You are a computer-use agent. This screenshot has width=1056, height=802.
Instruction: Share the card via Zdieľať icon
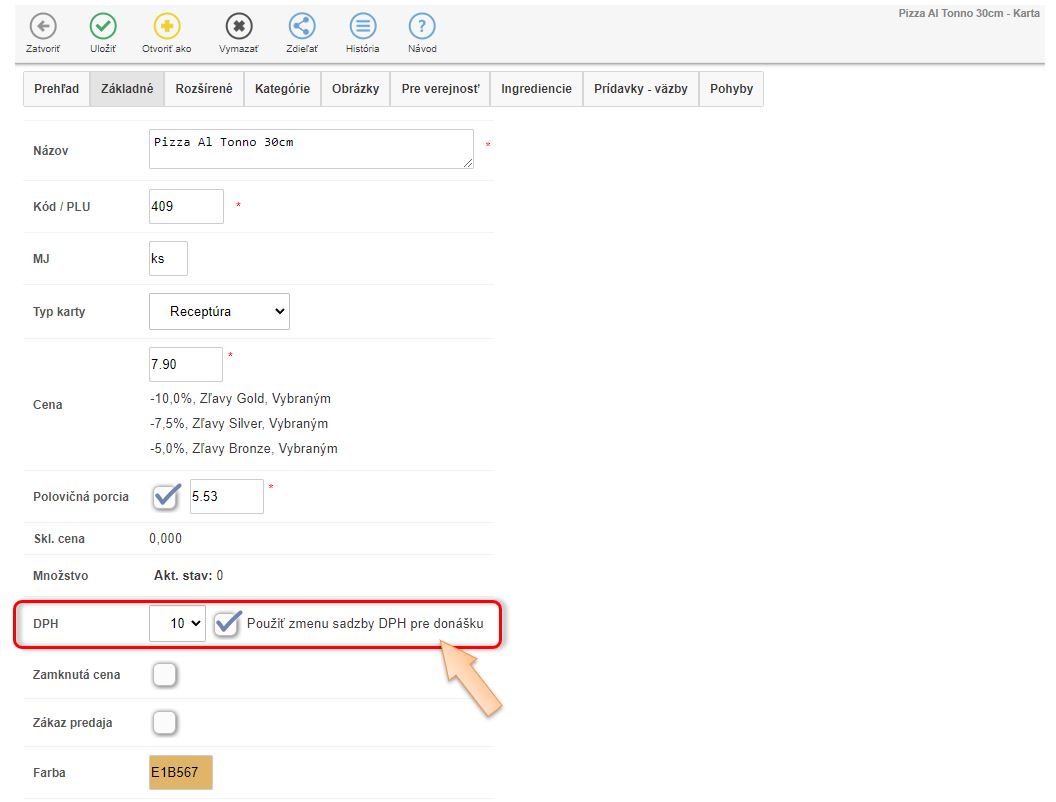(x=302, y=27)
